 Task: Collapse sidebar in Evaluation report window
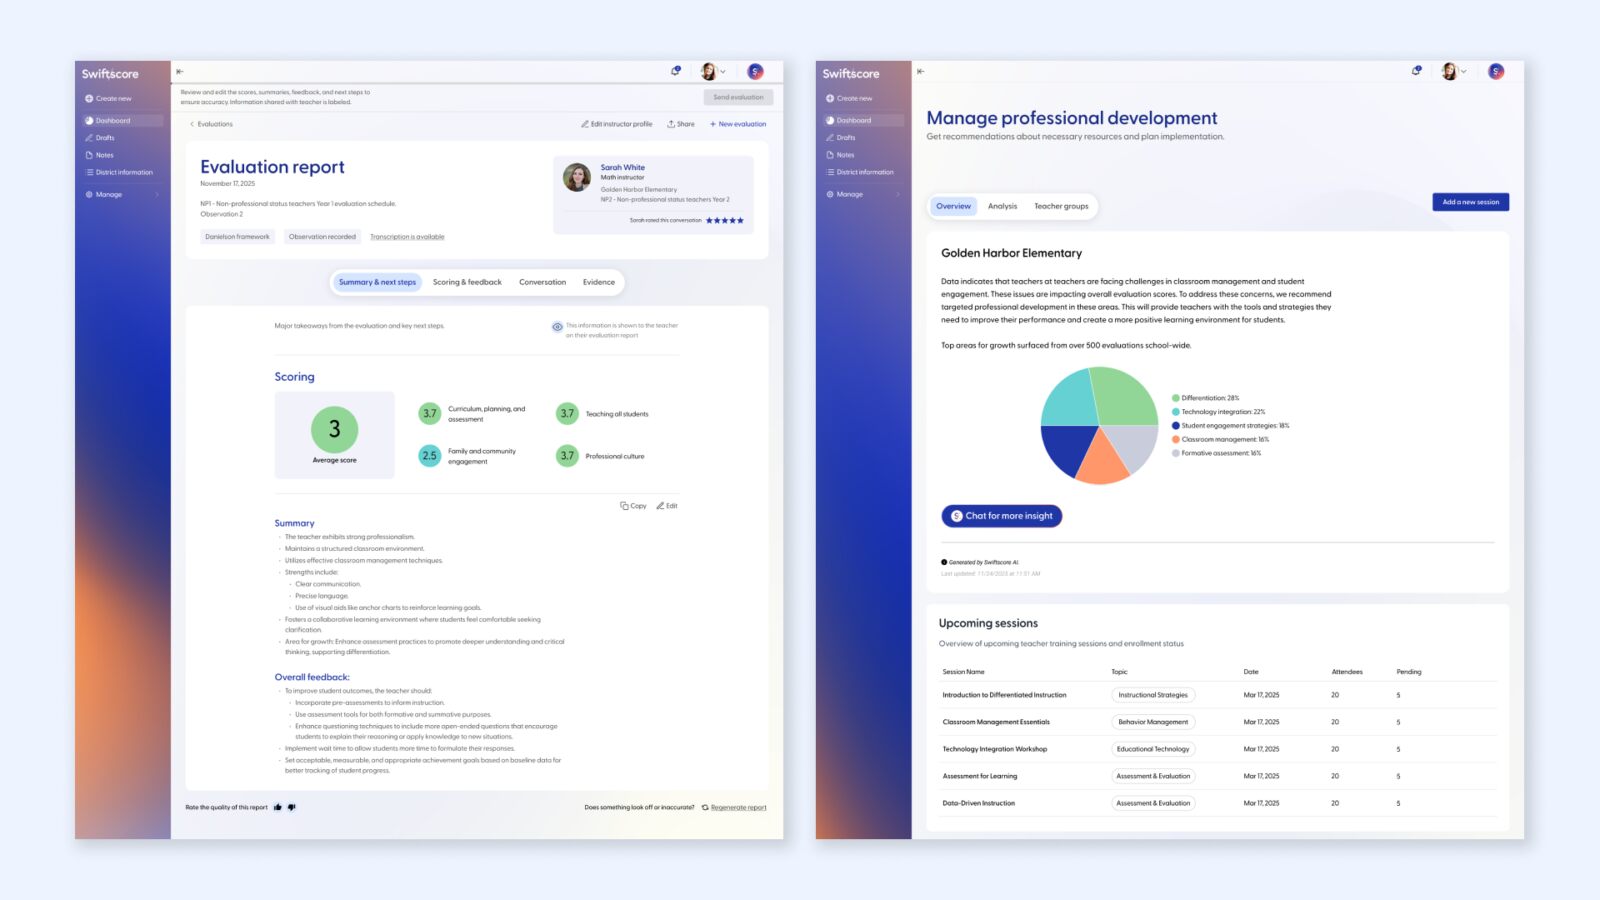[x=180, y=71]
